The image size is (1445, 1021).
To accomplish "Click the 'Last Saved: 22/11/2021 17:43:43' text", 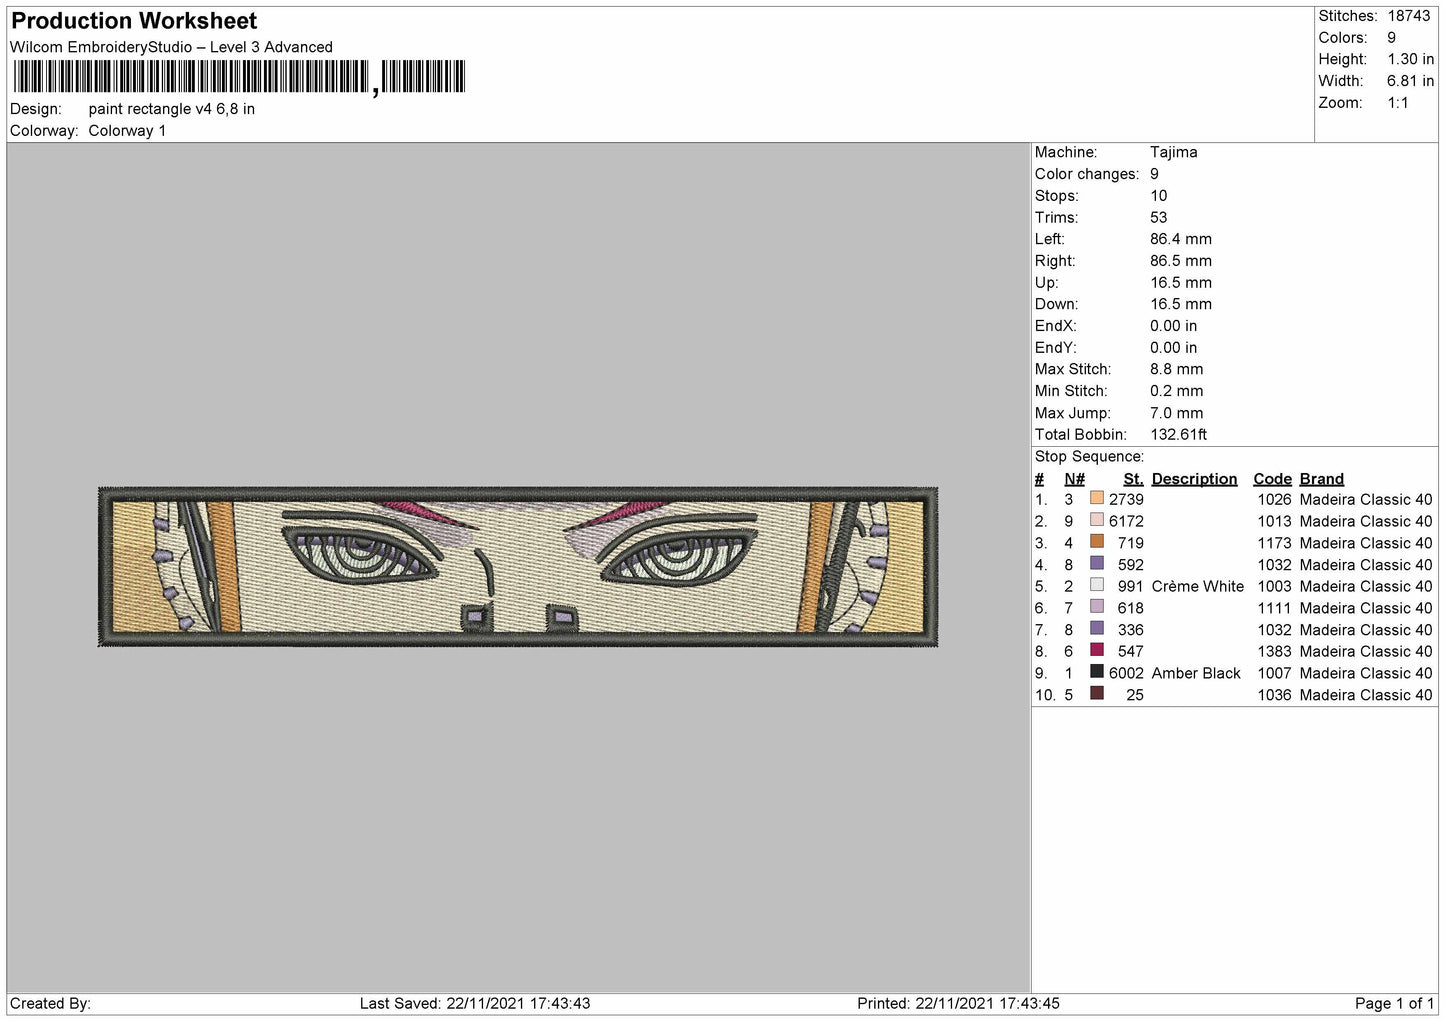I will click(475, 1004).
